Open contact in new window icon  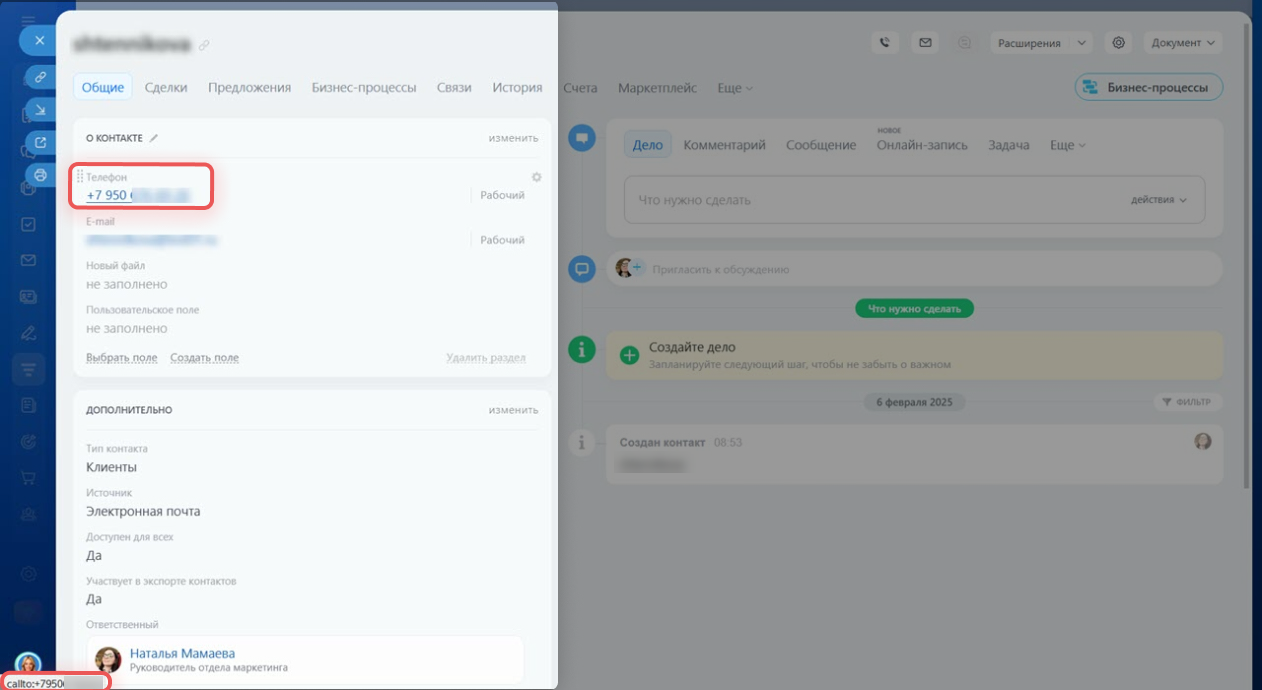[41, 142]
